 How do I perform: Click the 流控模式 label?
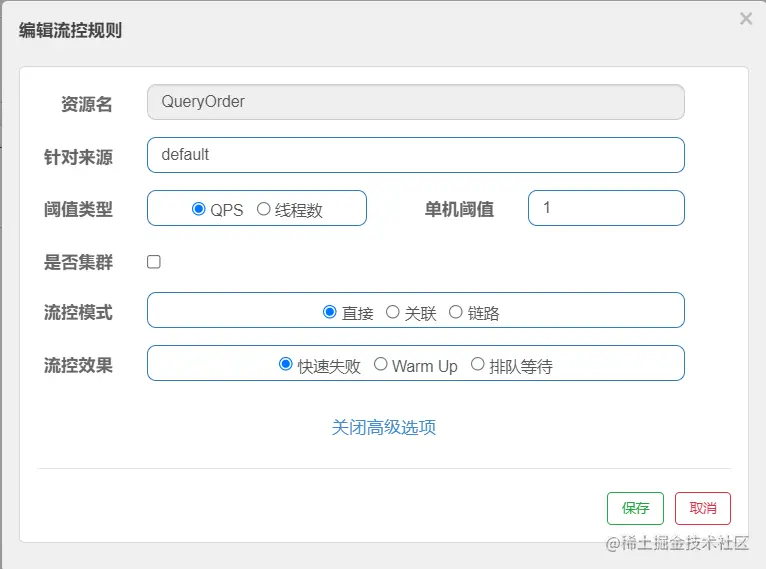pyautogui.click(x=78, y=313)
